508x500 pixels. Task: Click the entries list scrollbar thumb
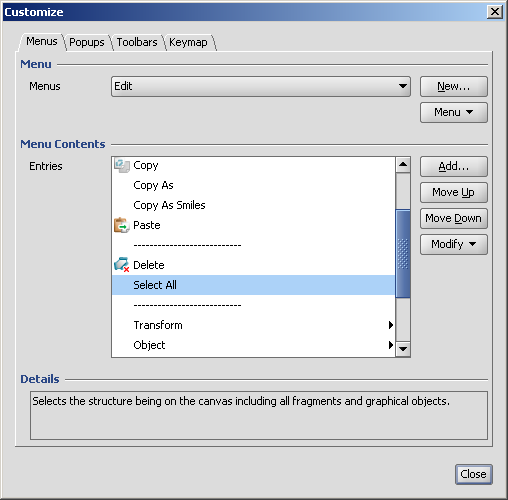[403, 253]
